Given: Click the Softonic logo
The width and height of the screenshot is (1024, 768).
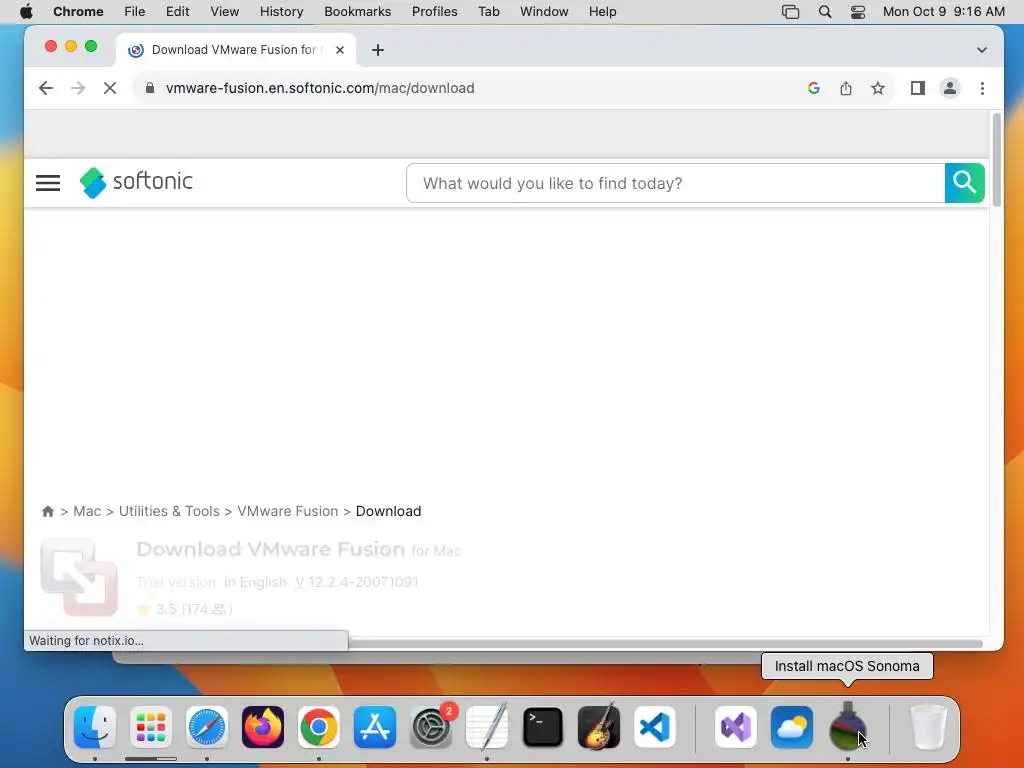Looking at the screenshot, I should coord(136,182).
